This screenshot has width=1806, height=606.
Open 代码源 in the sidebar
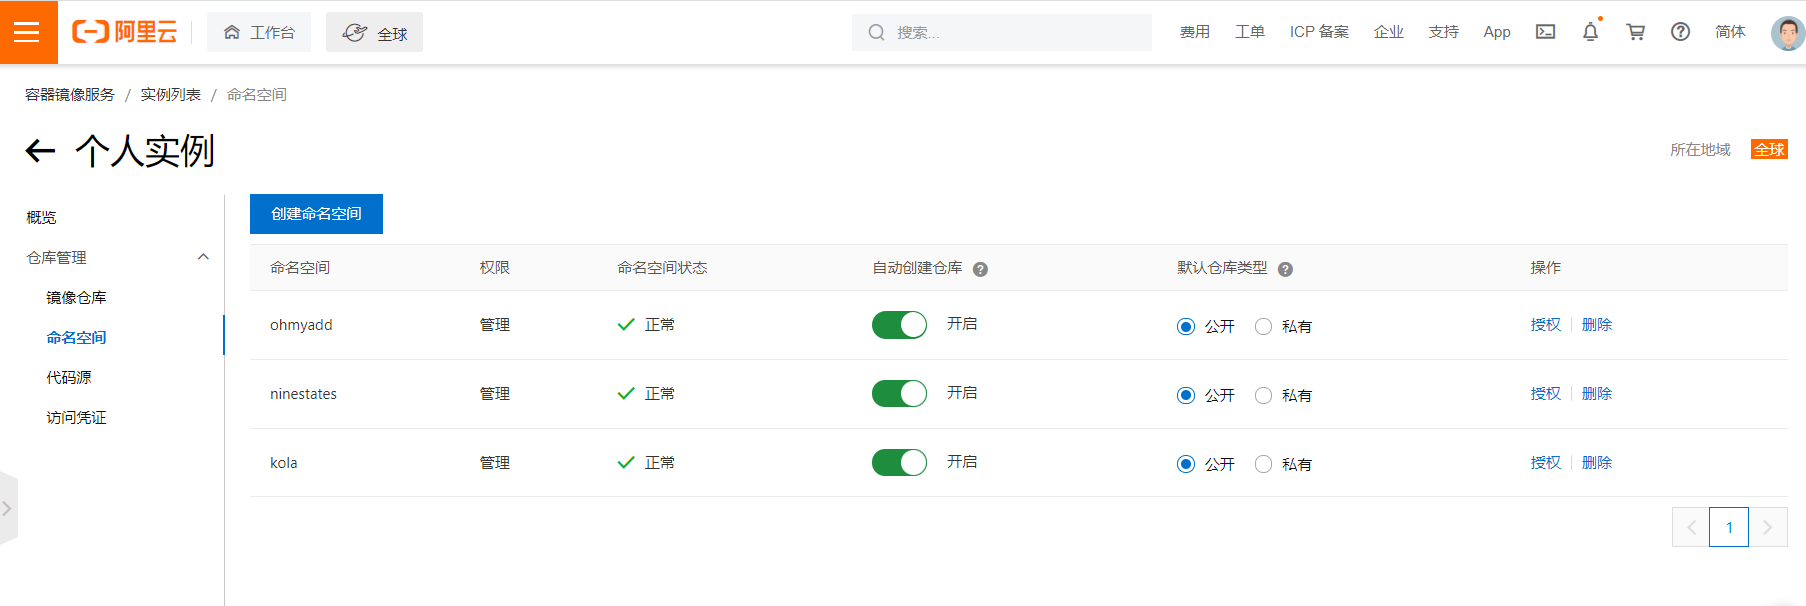point(69,377)
